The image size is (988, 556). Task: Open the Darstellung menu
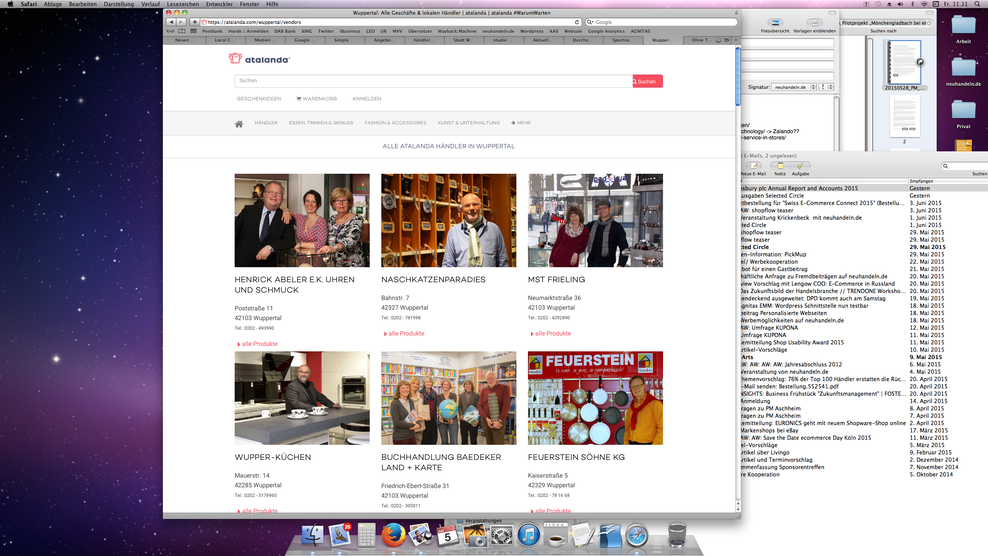[118, 4]
